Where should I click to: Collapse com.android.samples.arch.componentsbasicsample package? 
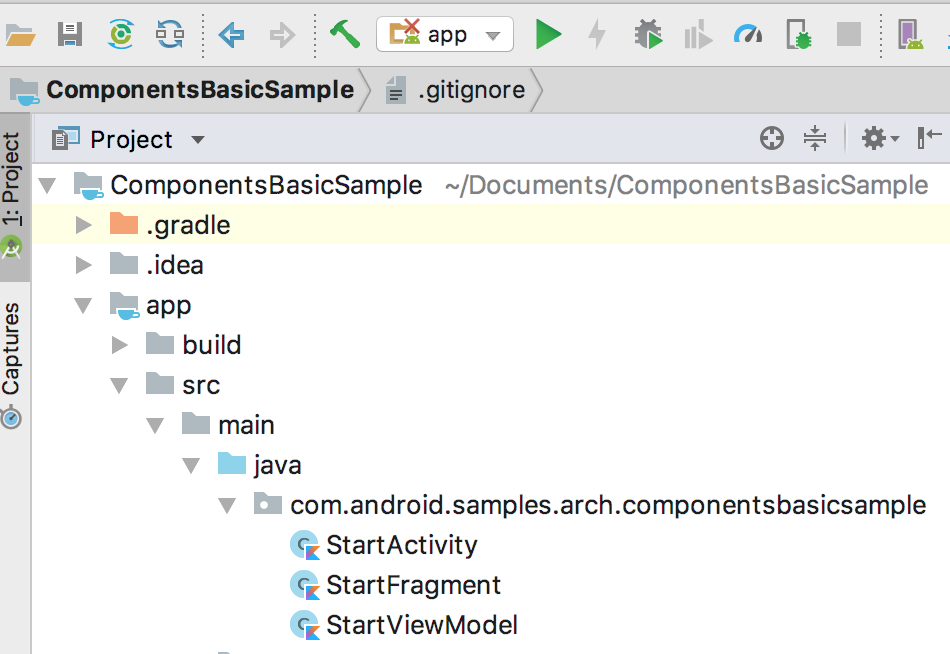[x=227, y=506]
